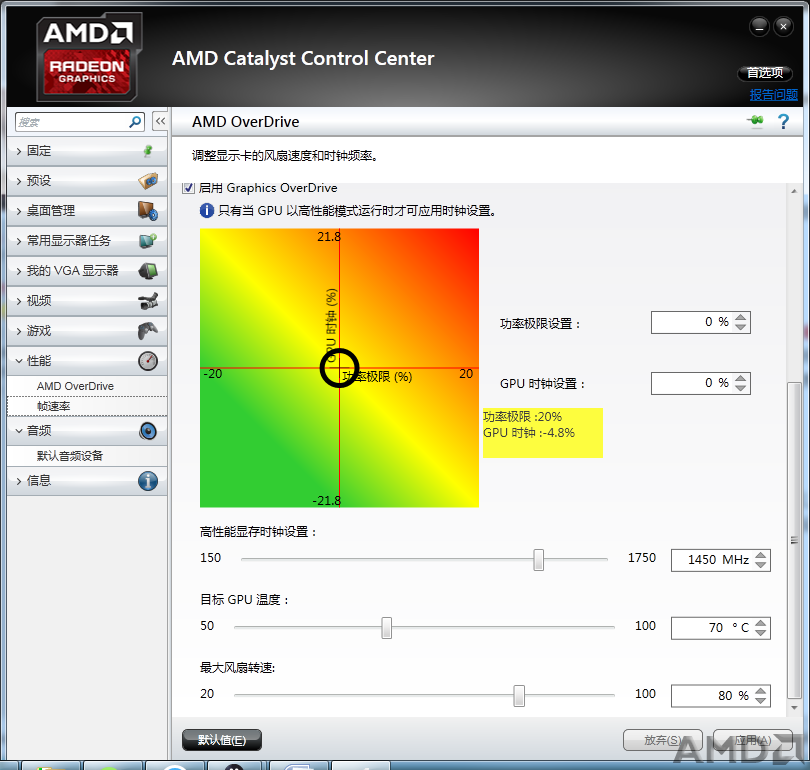
Task: Click the 游戏 gamepad icon
Action: tap(148, 331)
